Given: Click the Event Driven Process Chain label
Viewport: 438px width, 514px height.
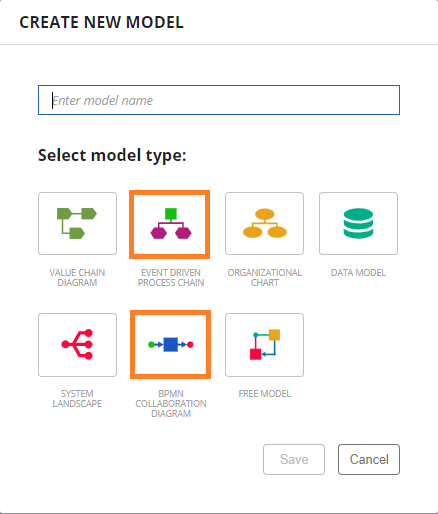Looking at the screenshot, I should (171, 278).
